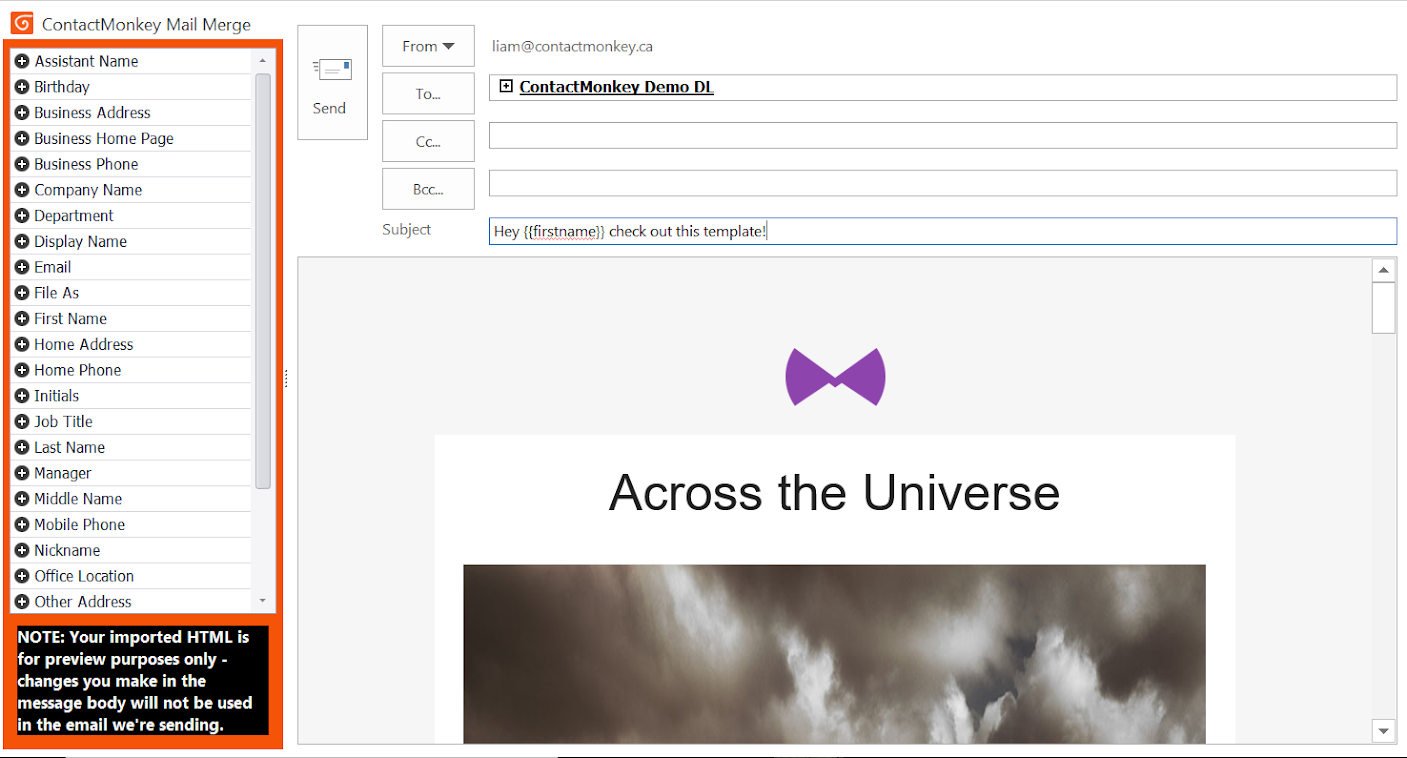This screenshot has height=758, width=1407.
Task: Select the Nickname label text
Action: point(67,551)
